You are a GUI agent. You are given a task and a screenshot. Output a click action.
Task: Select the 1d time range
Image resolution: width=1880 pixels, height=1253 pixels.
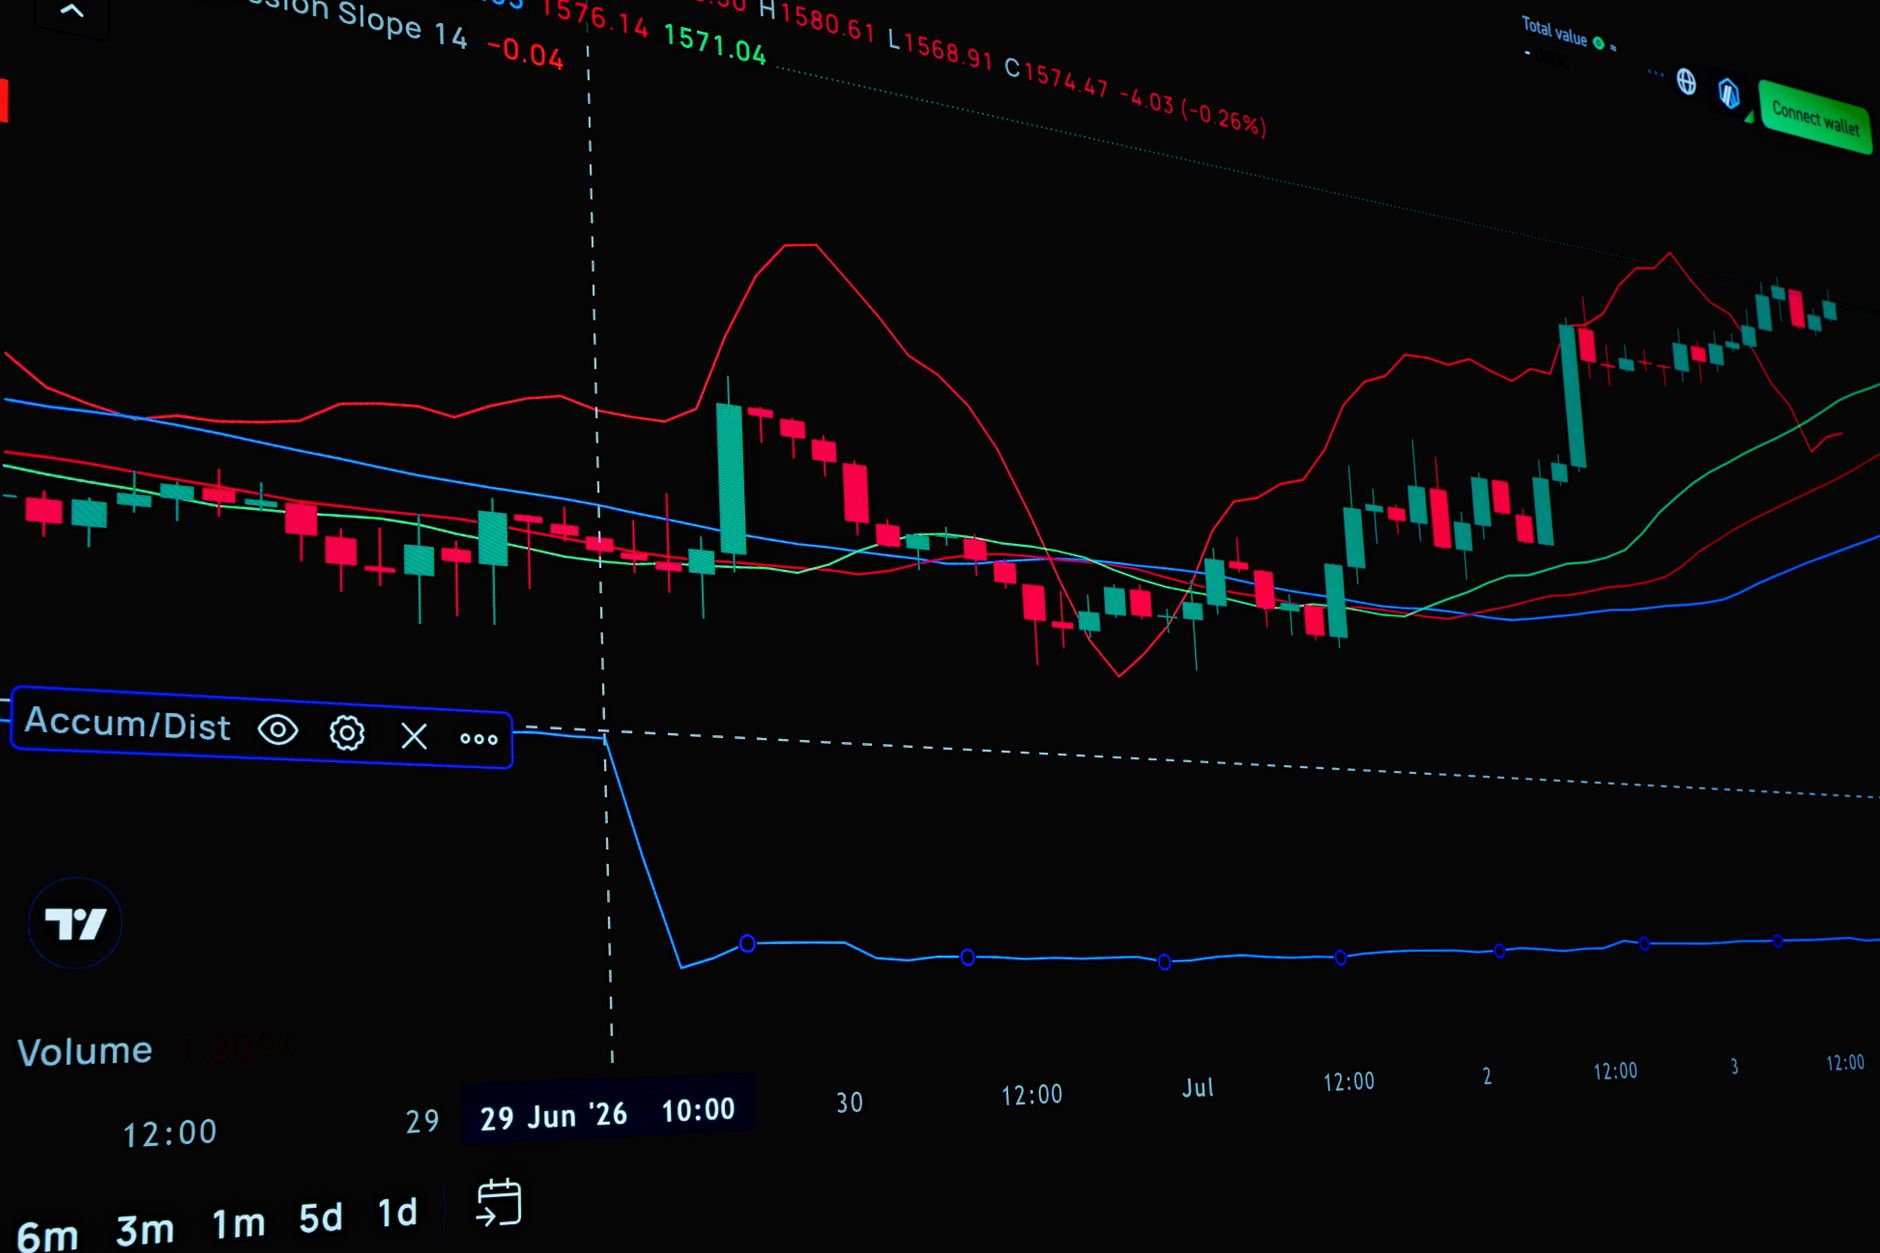click(x=397, y=1212)
